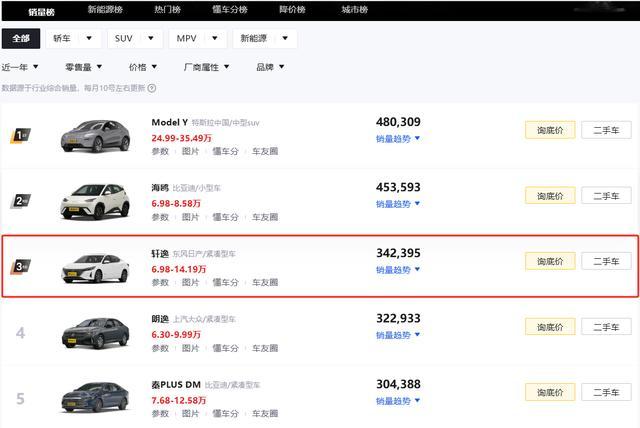Expand 销量趋势 for 轩逸
The width and height of the screenshot is (640, 428).
(398, 270)
